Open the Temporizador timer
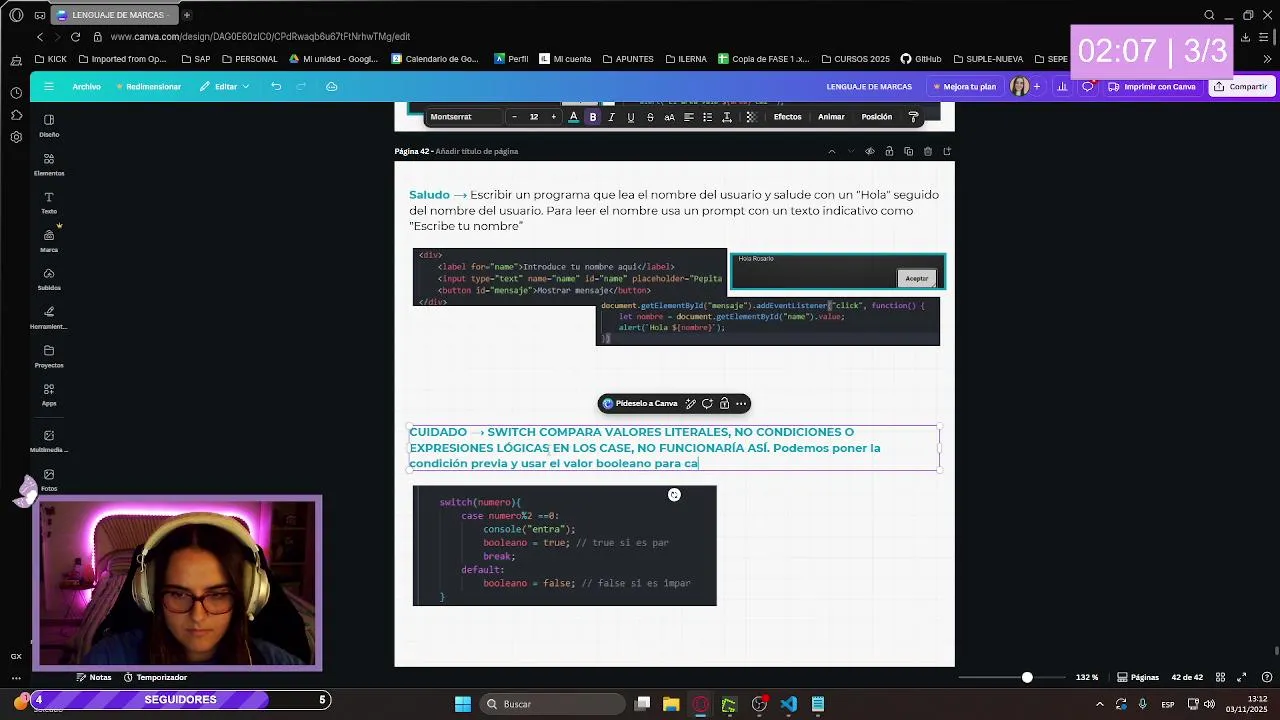 [x=155, y=678]
